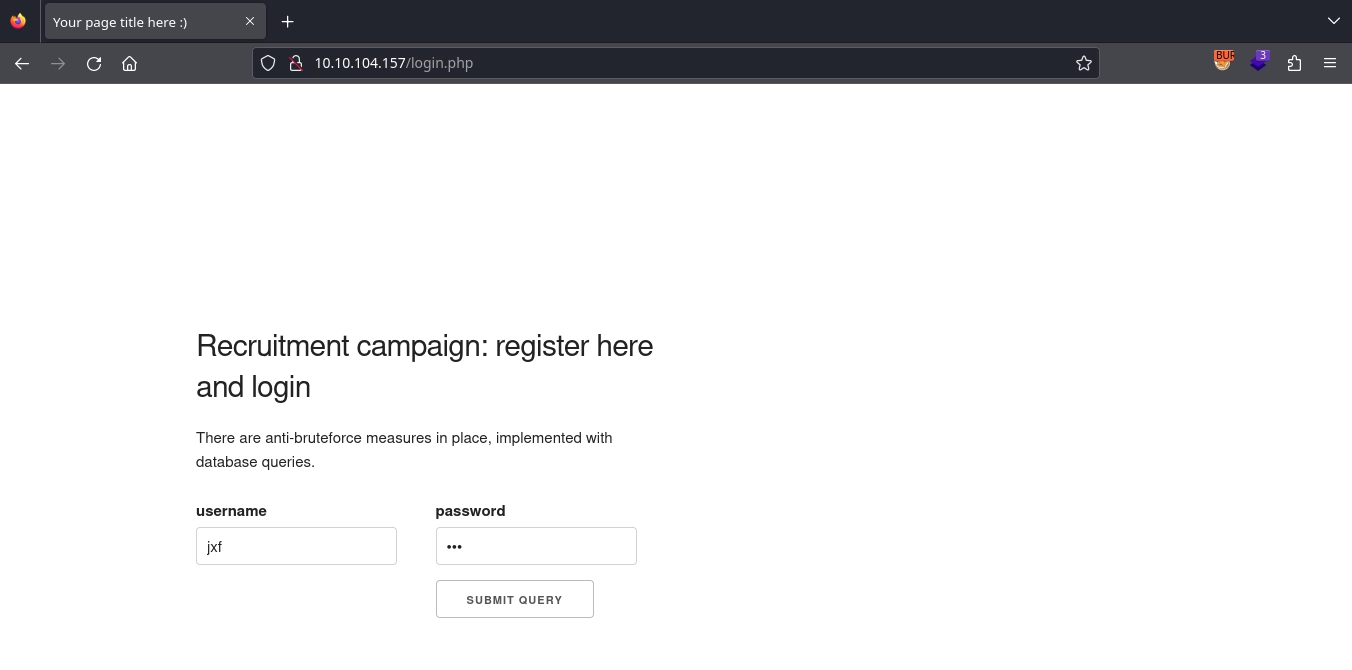Go back to previous page
Screen dimensions: 1352x670
click(22, 63)
